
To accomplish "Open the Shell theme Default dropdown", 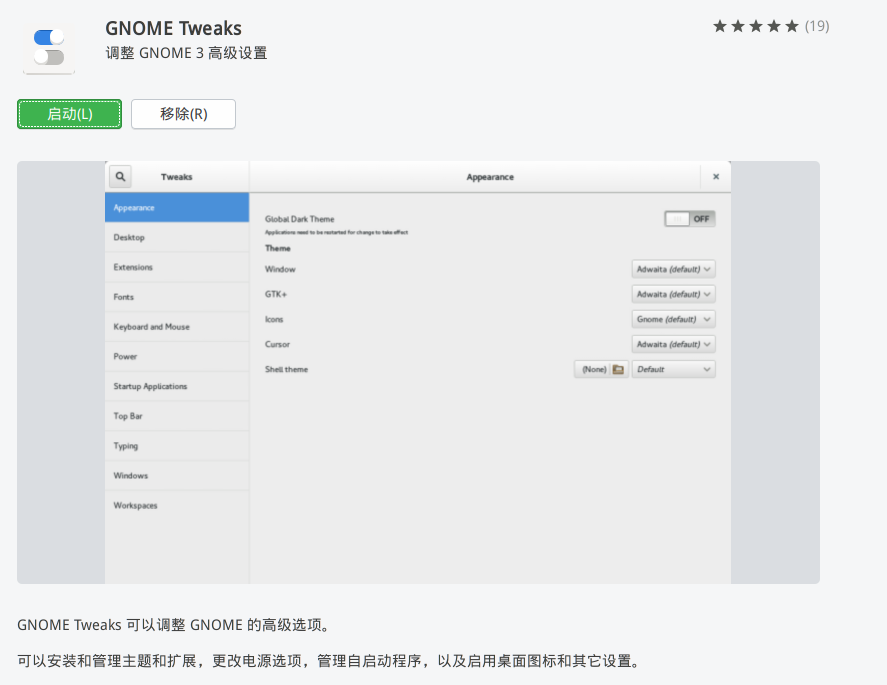I will pyautogui.click(x=673, y=369).
